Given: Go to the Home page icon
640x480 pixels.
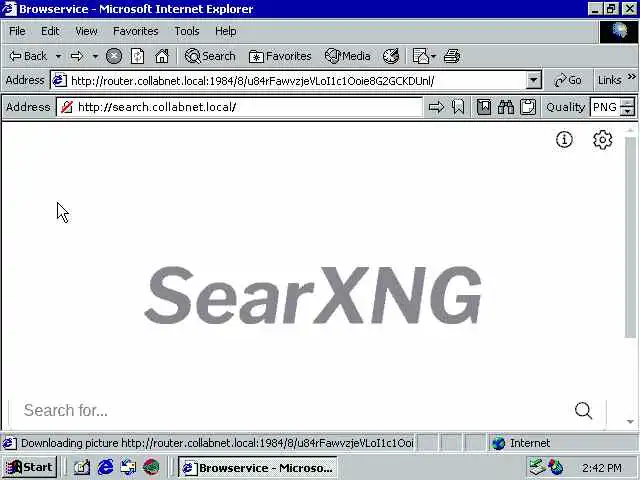Looking at the screenshot, I should tap(162, 56).
